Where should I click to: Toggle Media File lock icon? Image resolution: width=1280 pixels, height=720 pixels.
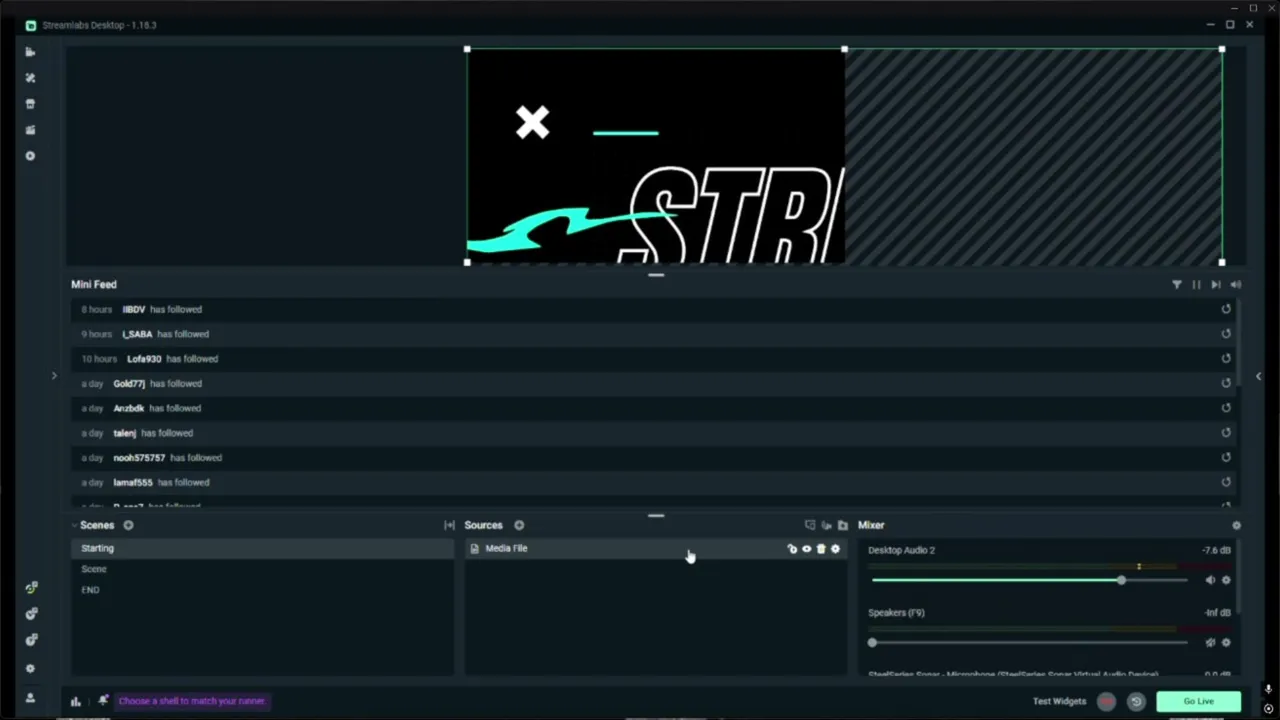(x=792, y=549)
